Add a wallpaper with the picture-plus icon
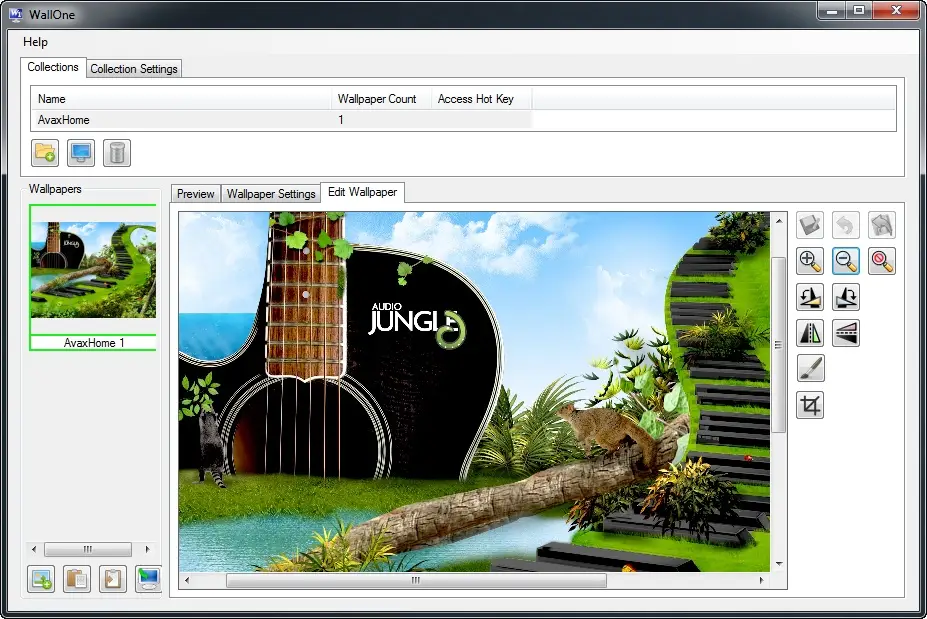This screenshot has width=927, height=619. 41,579
